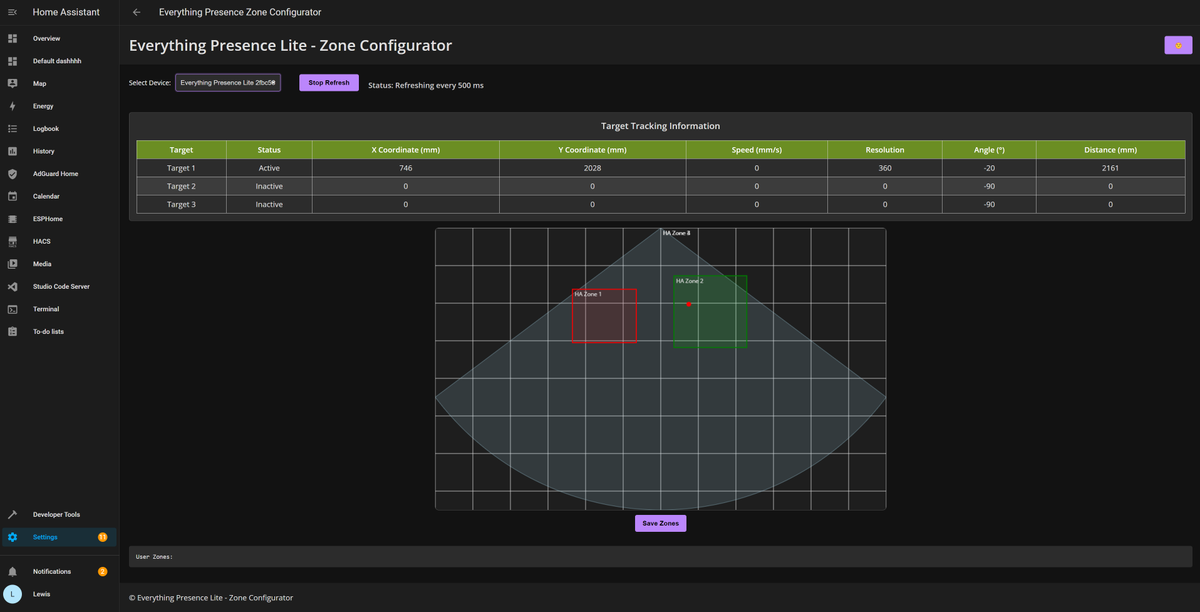This screenshot has height=612, width=1200.
Task: Click the Target 1 row label
Action: pos(181,168)
